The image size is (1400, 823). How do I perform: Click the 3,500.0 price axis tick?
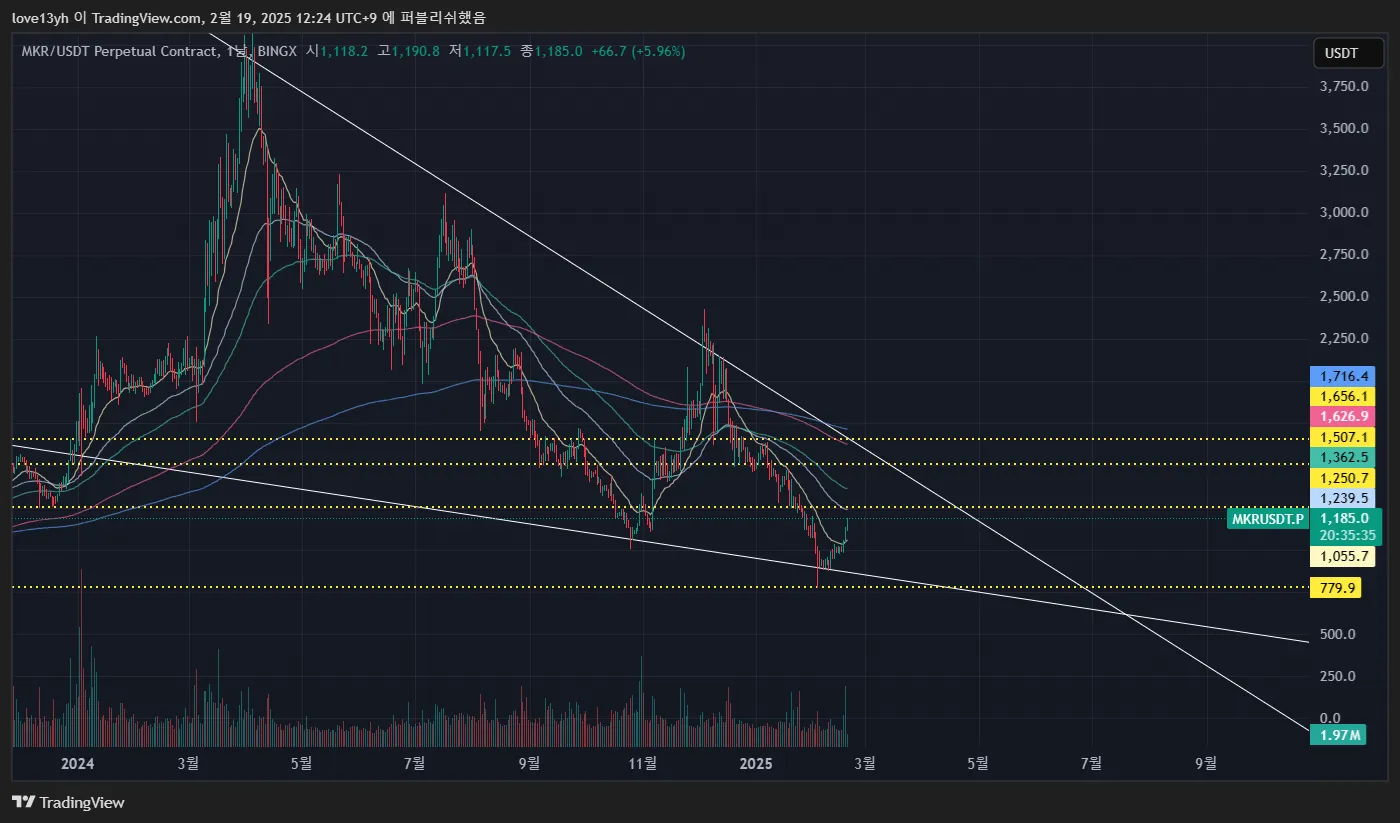click(x=1344, y=129)
